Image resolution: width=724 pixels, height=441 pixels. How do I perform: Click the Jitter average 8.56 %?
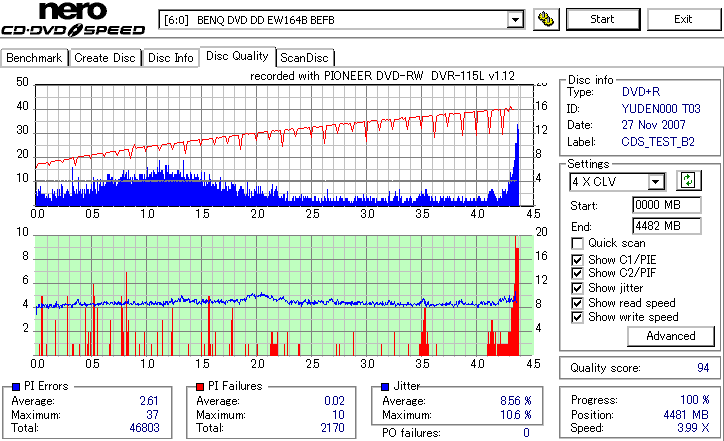[x=516, y=401]
